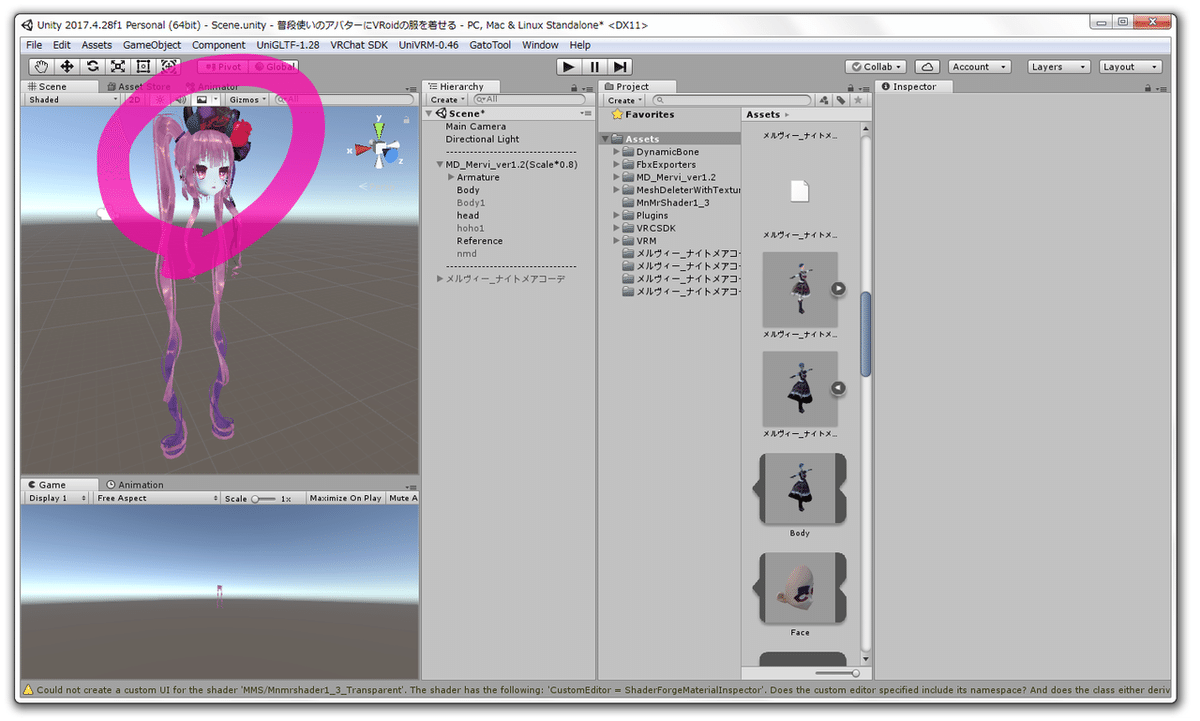Viewport: 1200px width, 721px height.
Task: Click Search by Label tag icon
Action: (841, 100)
